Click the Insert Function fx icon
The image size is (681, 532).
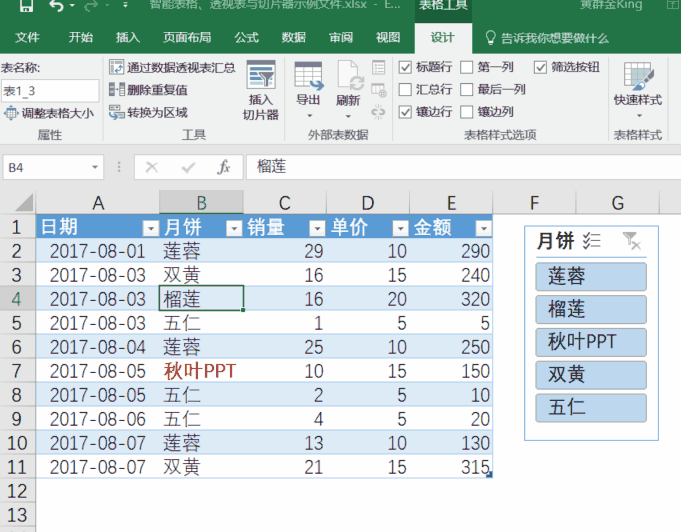pos(224,167)
